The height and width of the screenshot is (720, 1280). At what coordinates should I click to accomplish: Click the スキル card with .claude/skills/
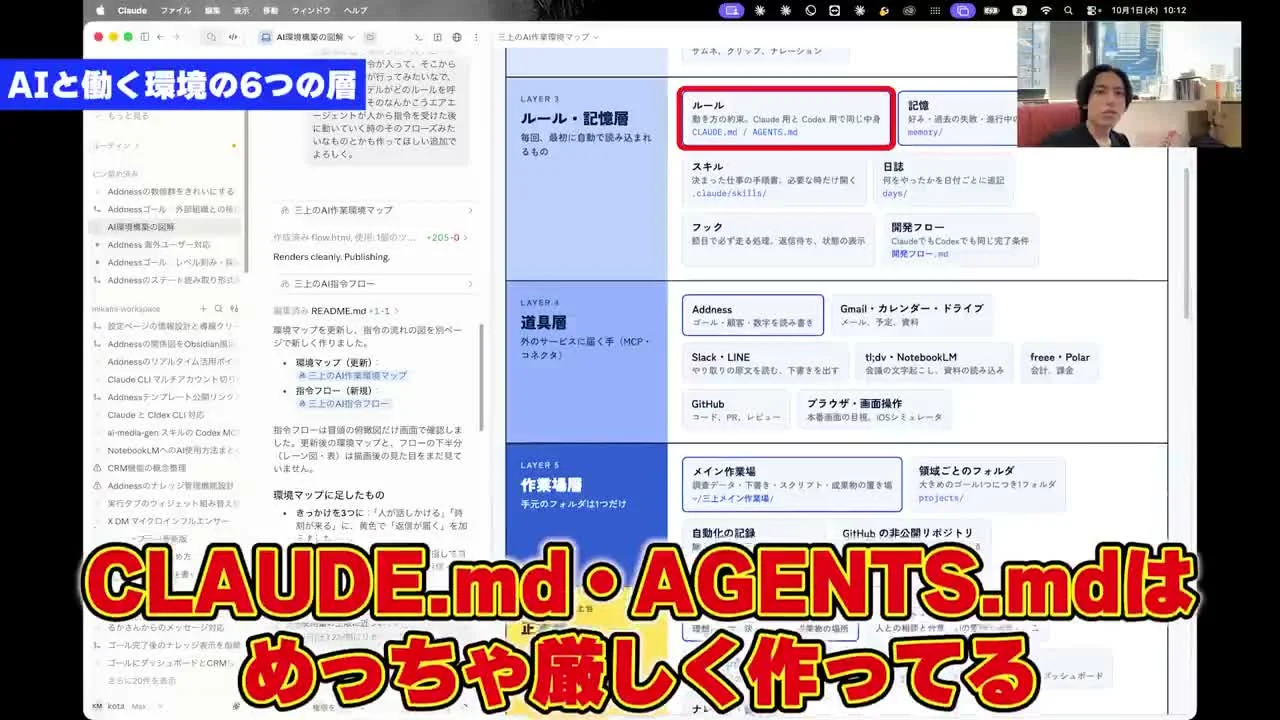(x=774, y=180)
